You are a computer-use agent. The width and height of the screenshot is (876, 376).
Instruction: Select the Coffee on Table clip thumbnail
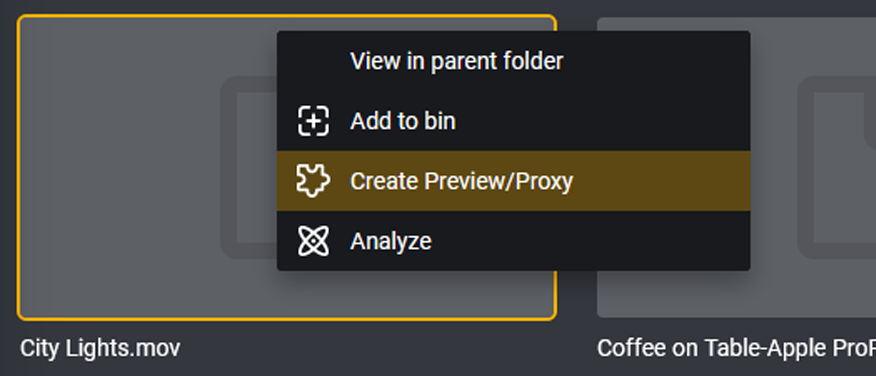(736, 168)
